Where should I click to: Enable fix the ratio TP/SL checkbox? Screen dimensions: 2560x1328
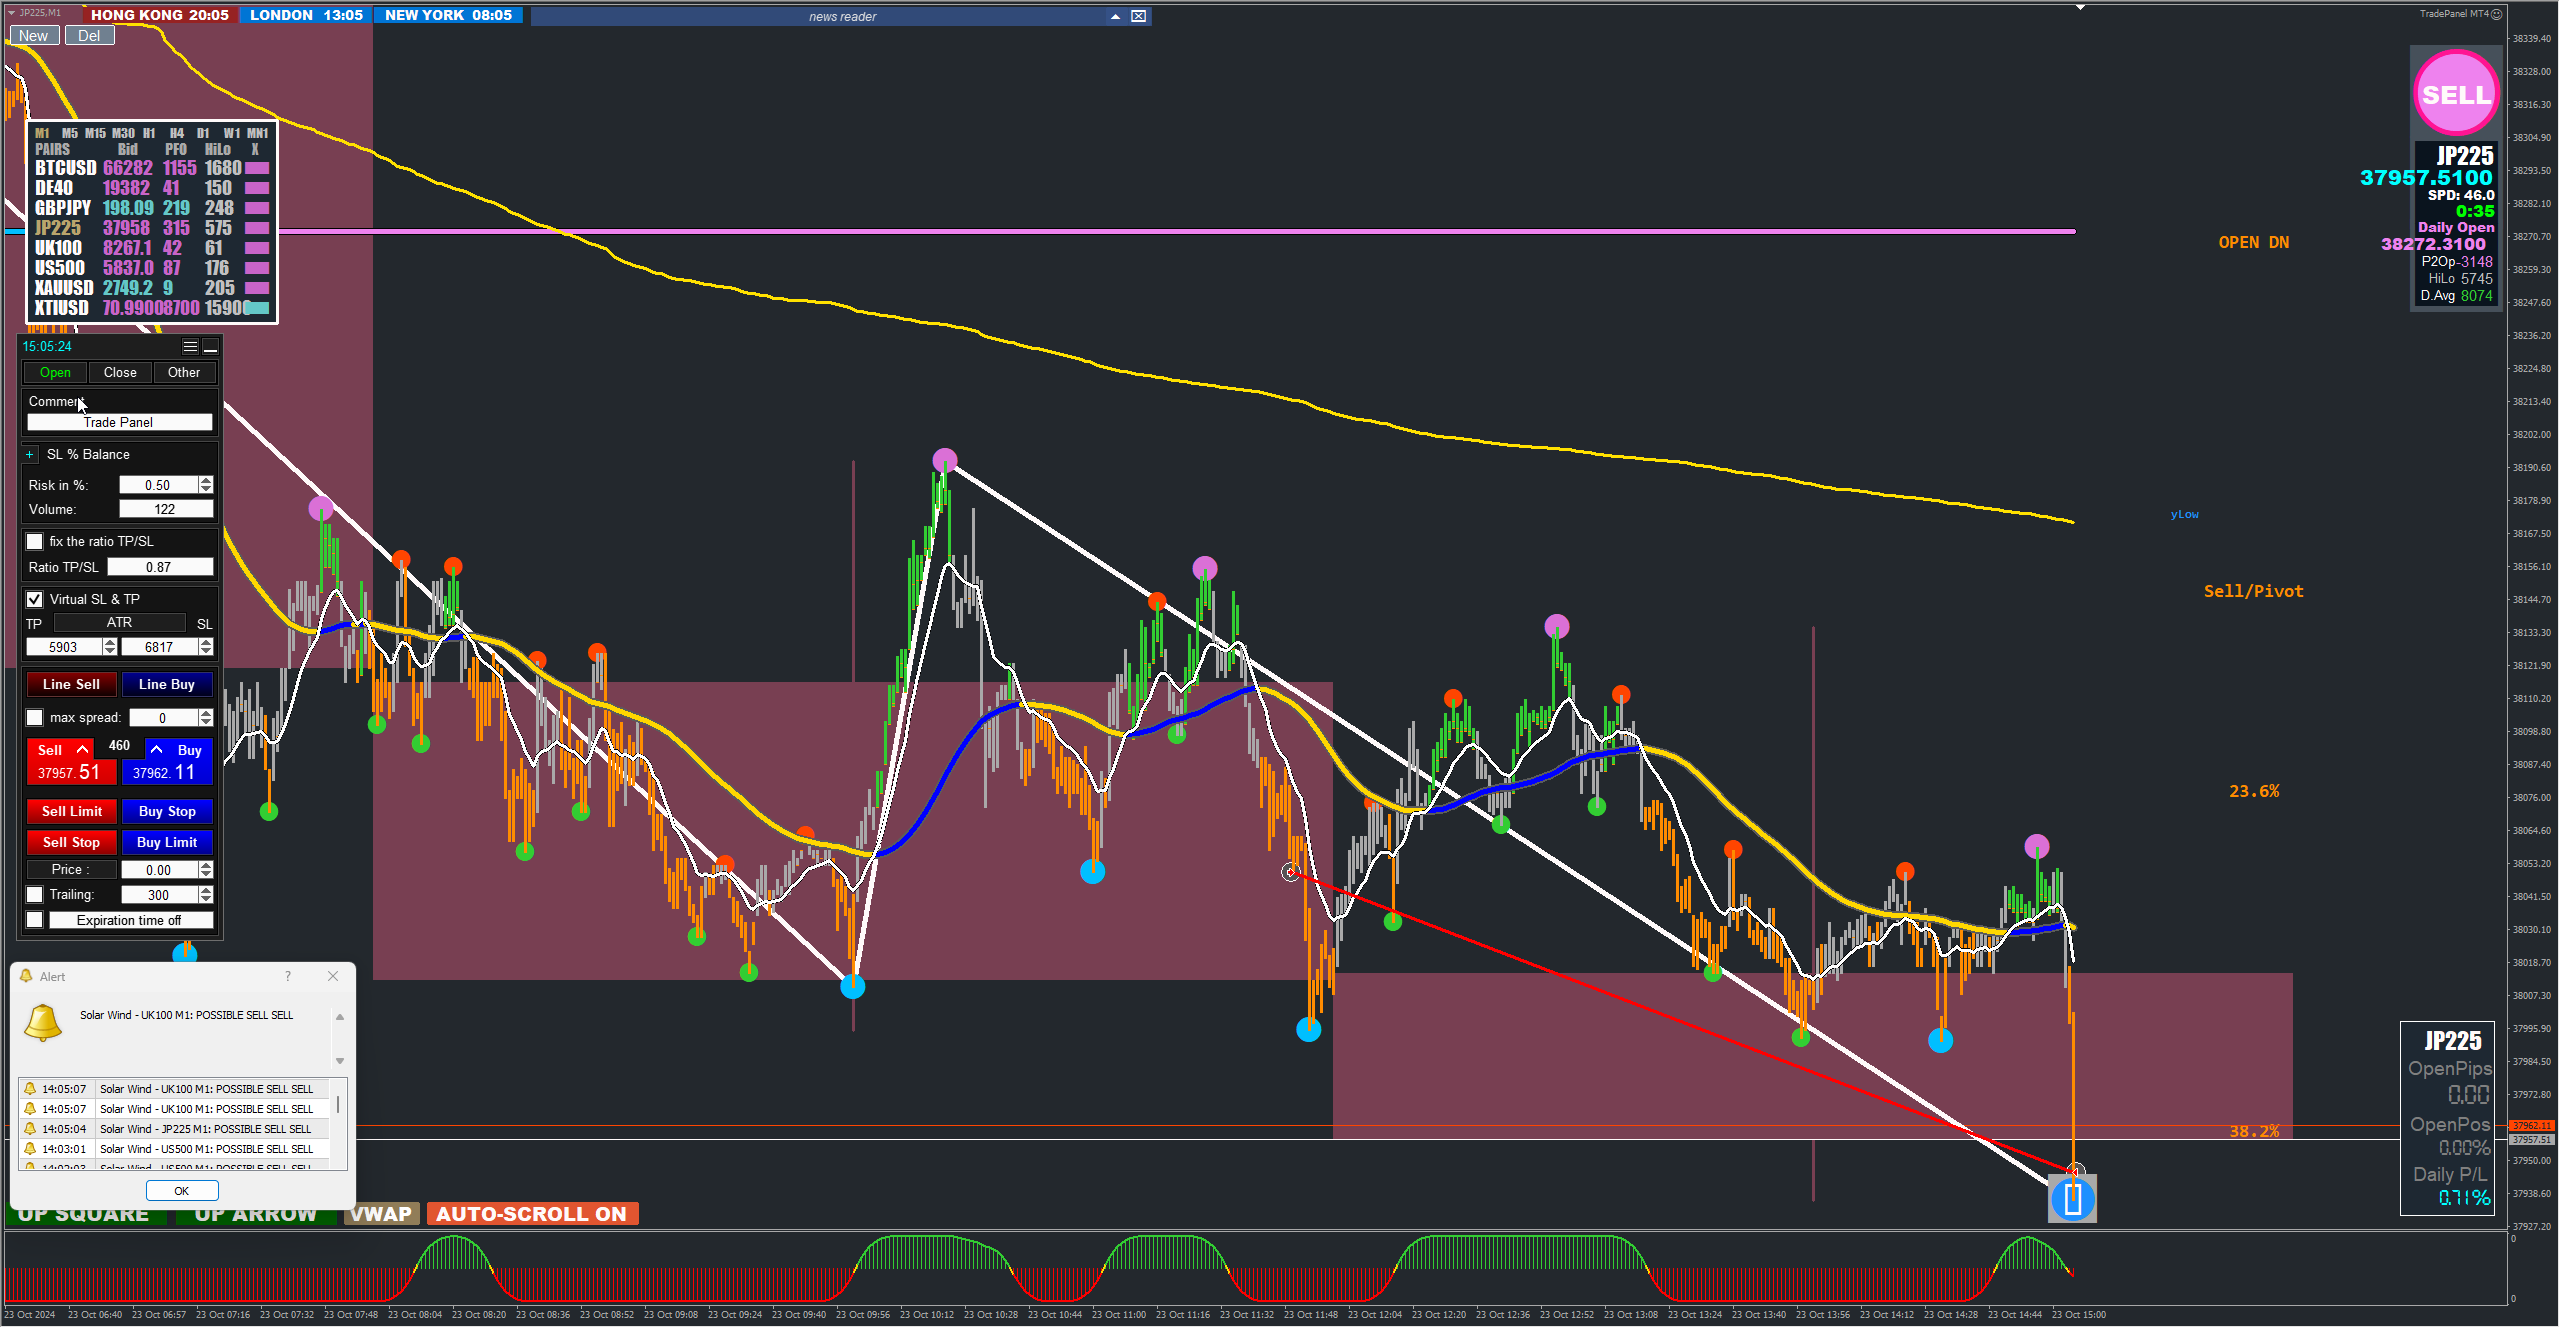point(35,541)
